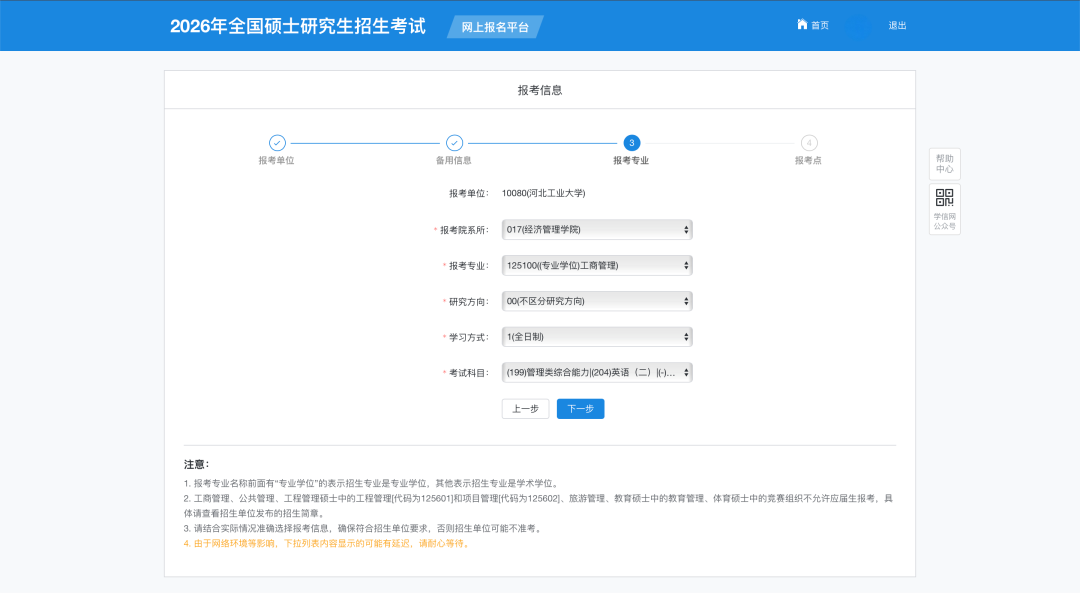
Task: Select the 网上报名平台 header tab
Action: 495,27
